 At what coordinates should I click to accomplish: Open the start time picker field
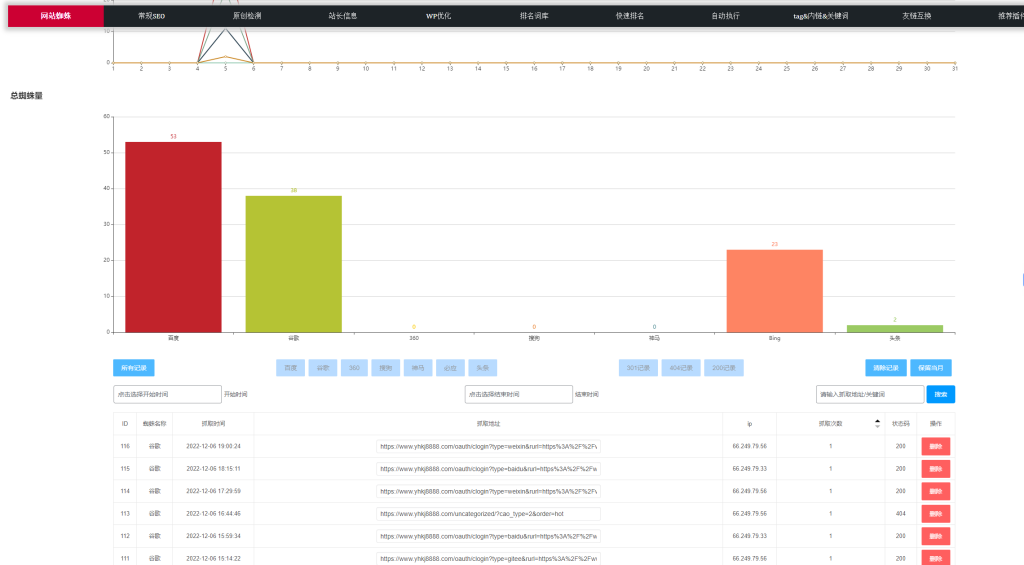coord(167,395)
